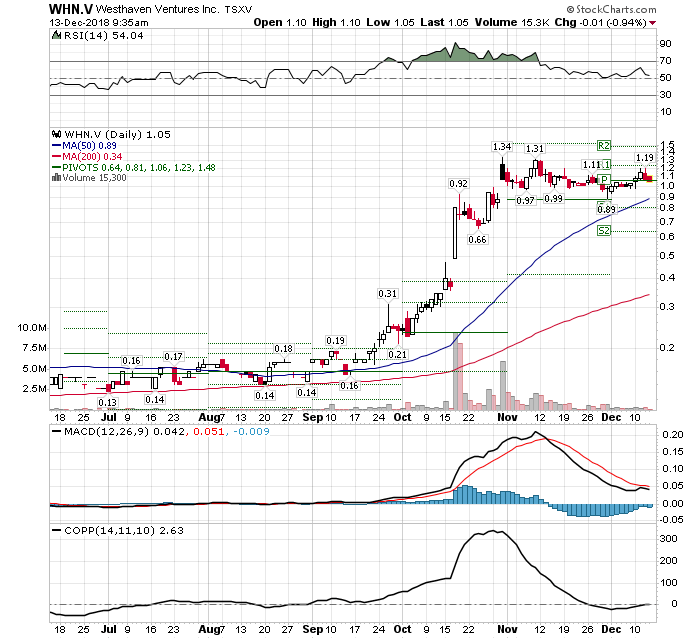Viewport: 700px width, 639px height.
Task: Click the red MA(200) line swatch
Action: 56,156
